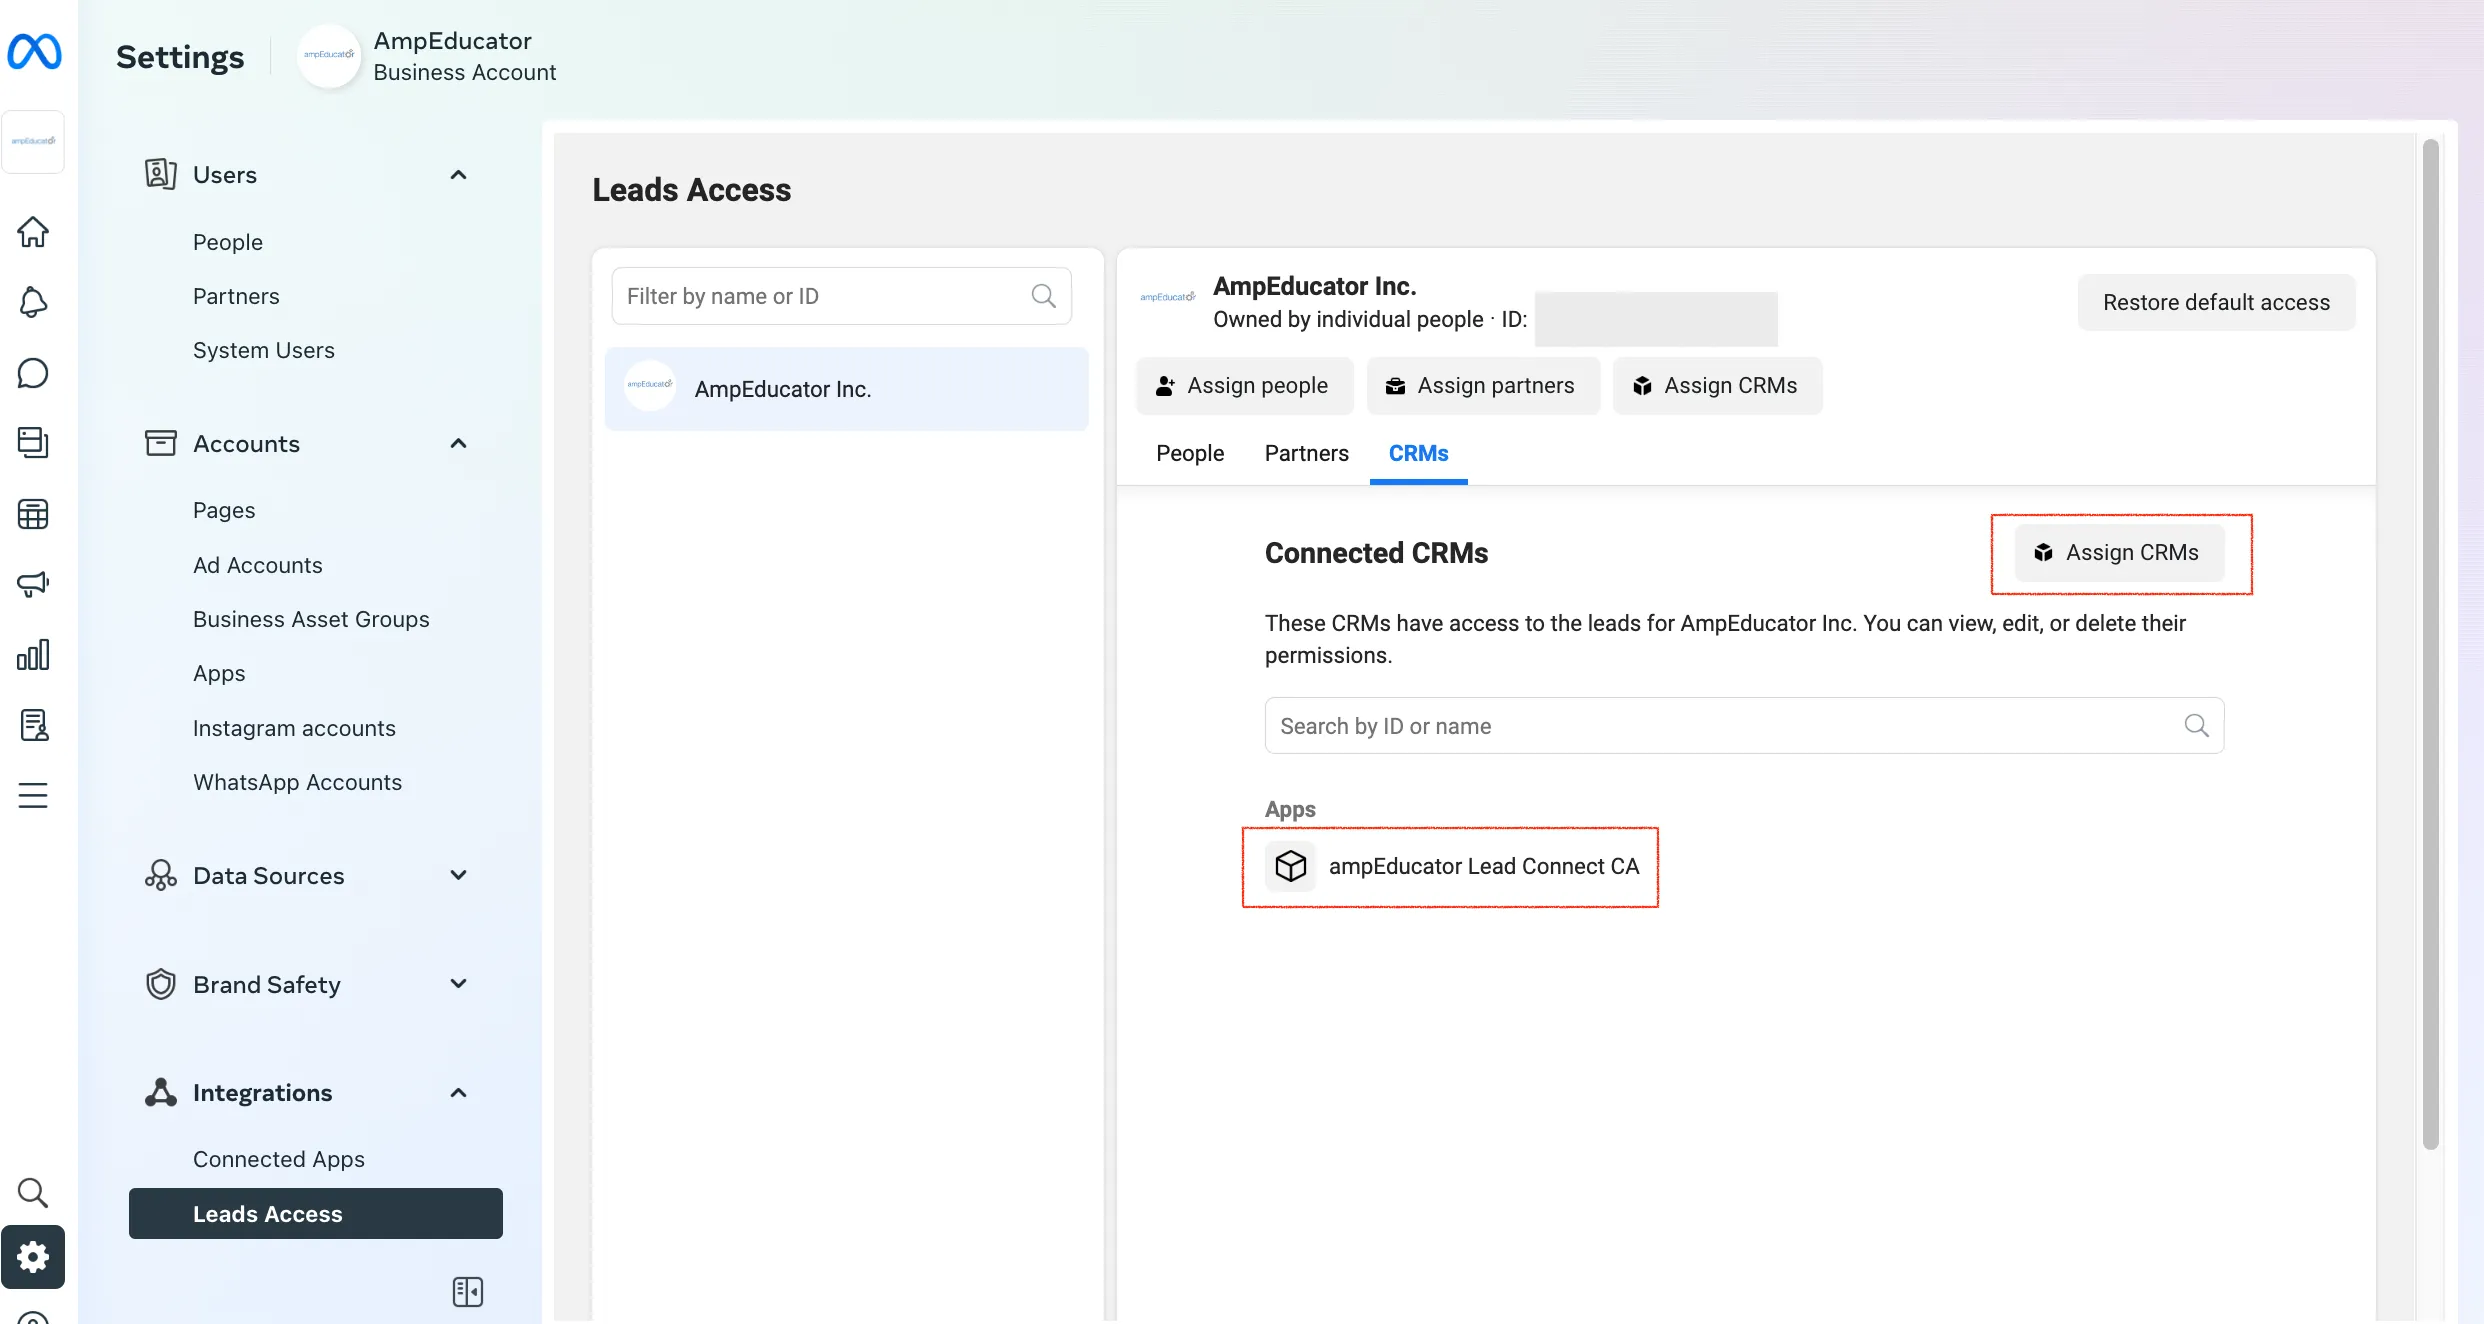Click Assign CRMs beside Connected CRMs heading
This screenshot has width=2484, height=1324.
pyautogui.click(x=2119, y=553)
